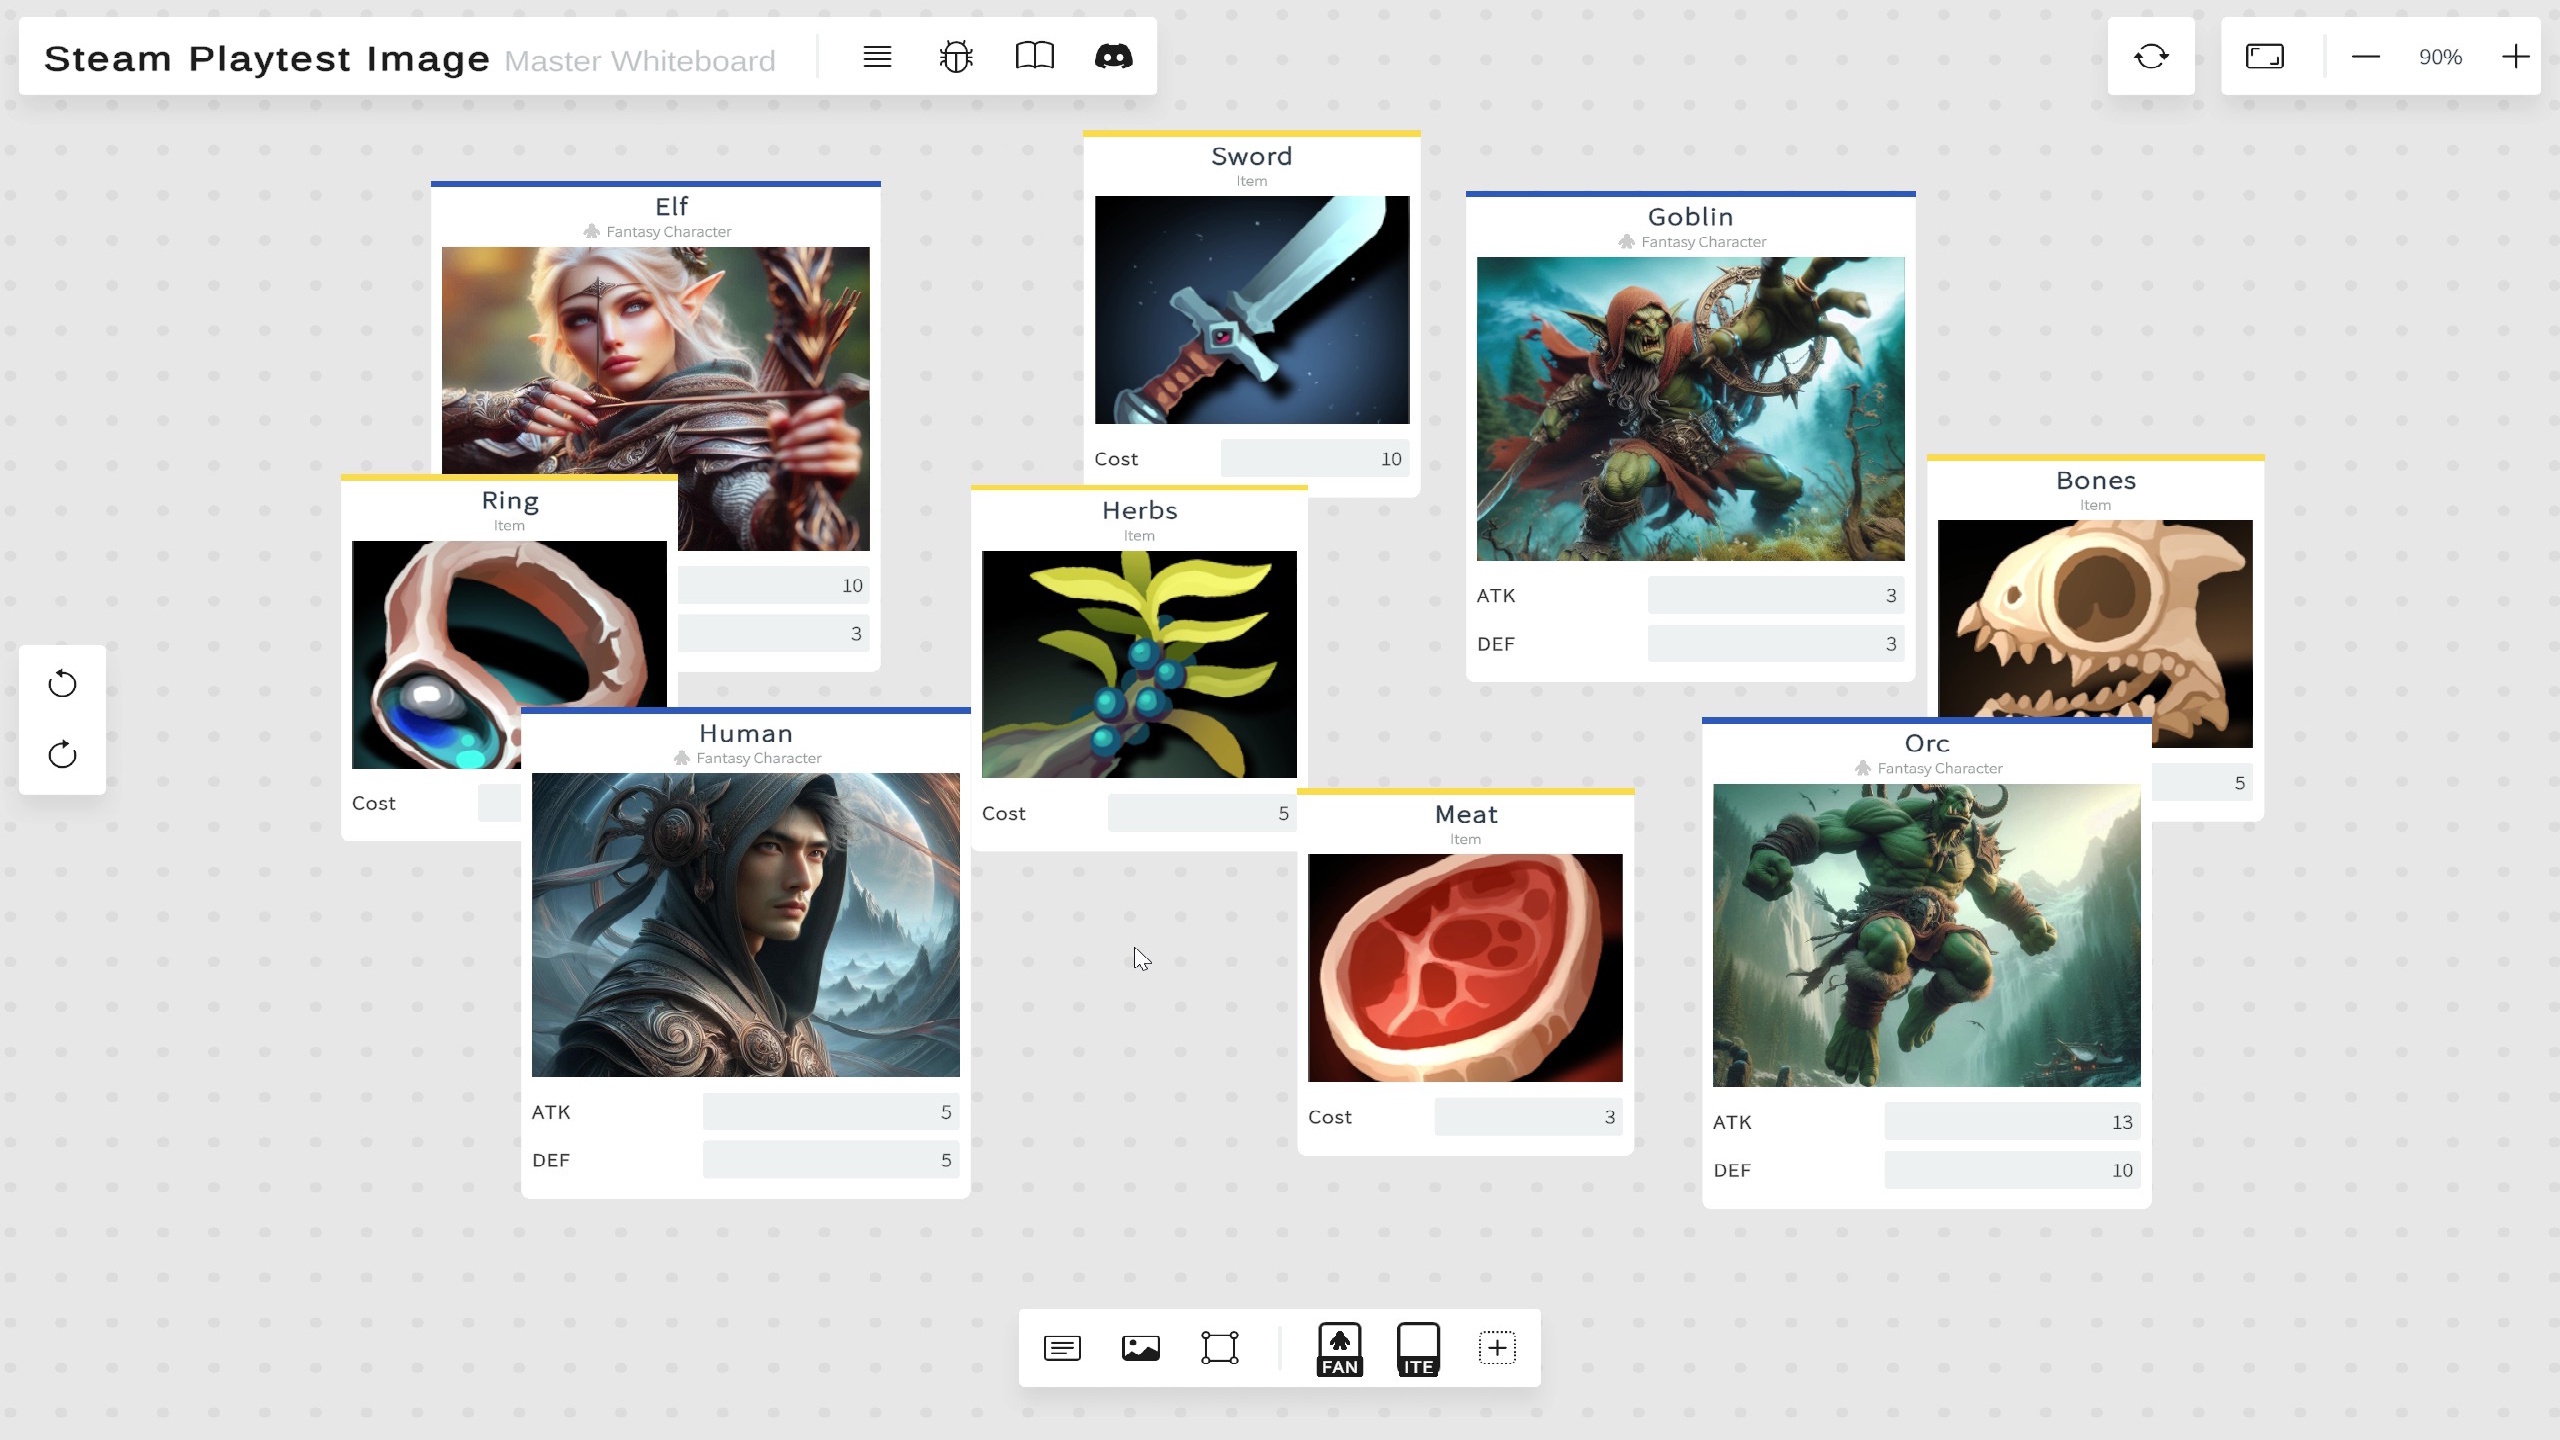Viewport: 2560px width, 1440px height.
Task: Click the Steam Playtest Image title
Action: tap(267, 59)
